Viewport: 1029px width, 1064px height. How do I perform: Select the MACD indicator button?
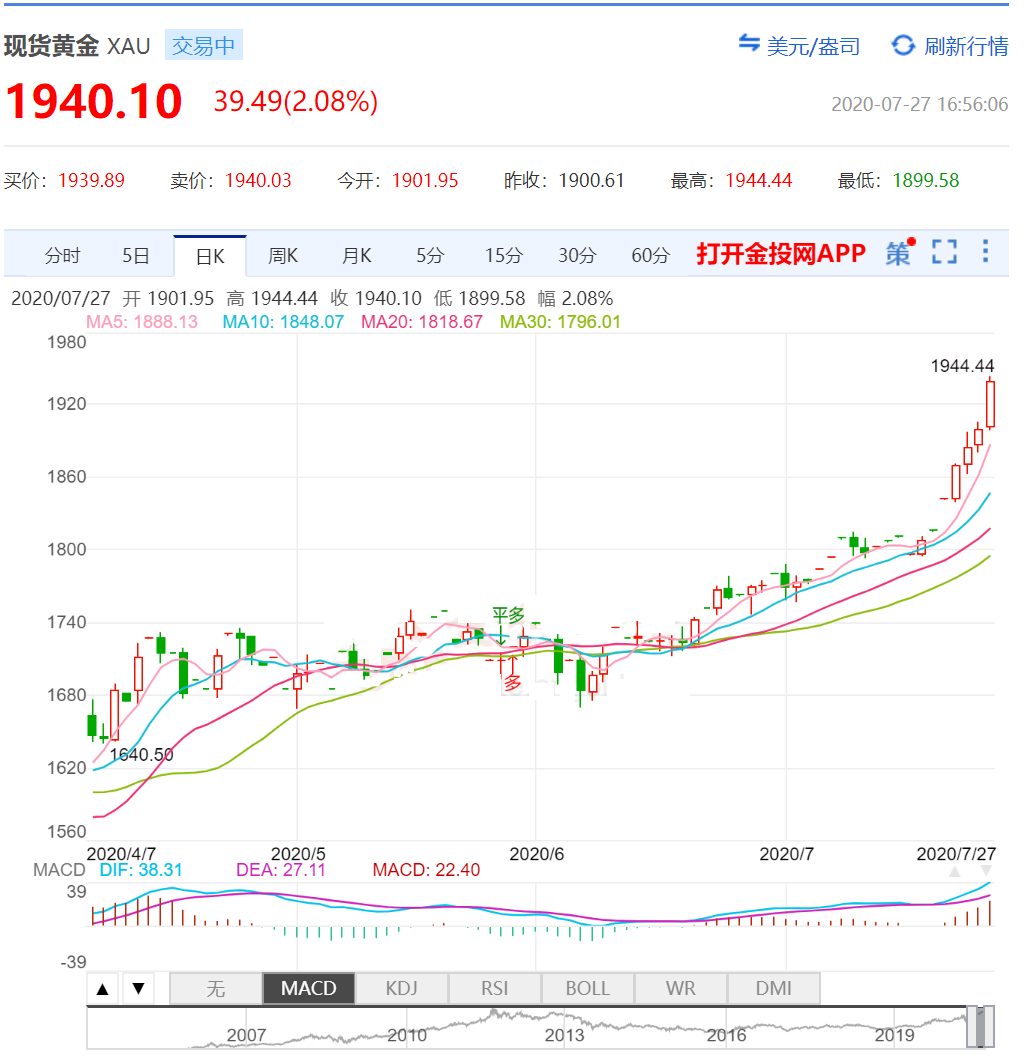pos(309,989)
